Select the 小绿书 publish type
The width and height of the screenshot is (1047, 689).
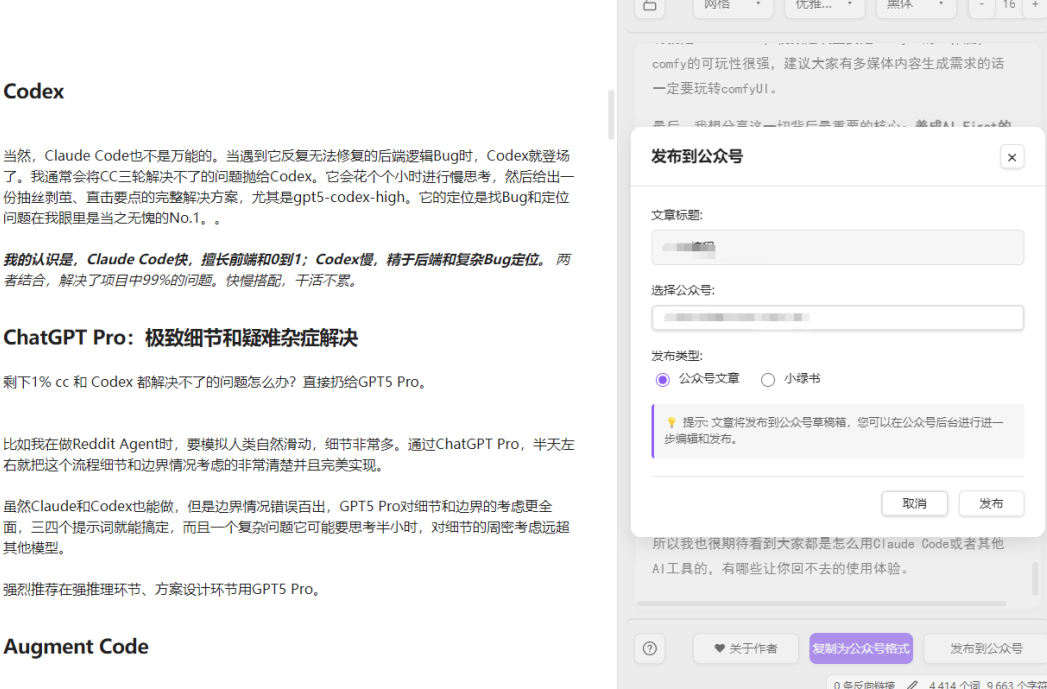[767, 380]
